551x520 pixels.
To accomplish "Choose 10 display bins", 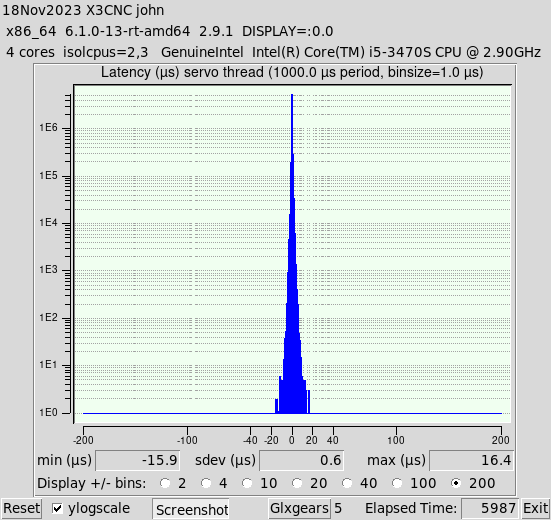I will click(x=247, y=483).
